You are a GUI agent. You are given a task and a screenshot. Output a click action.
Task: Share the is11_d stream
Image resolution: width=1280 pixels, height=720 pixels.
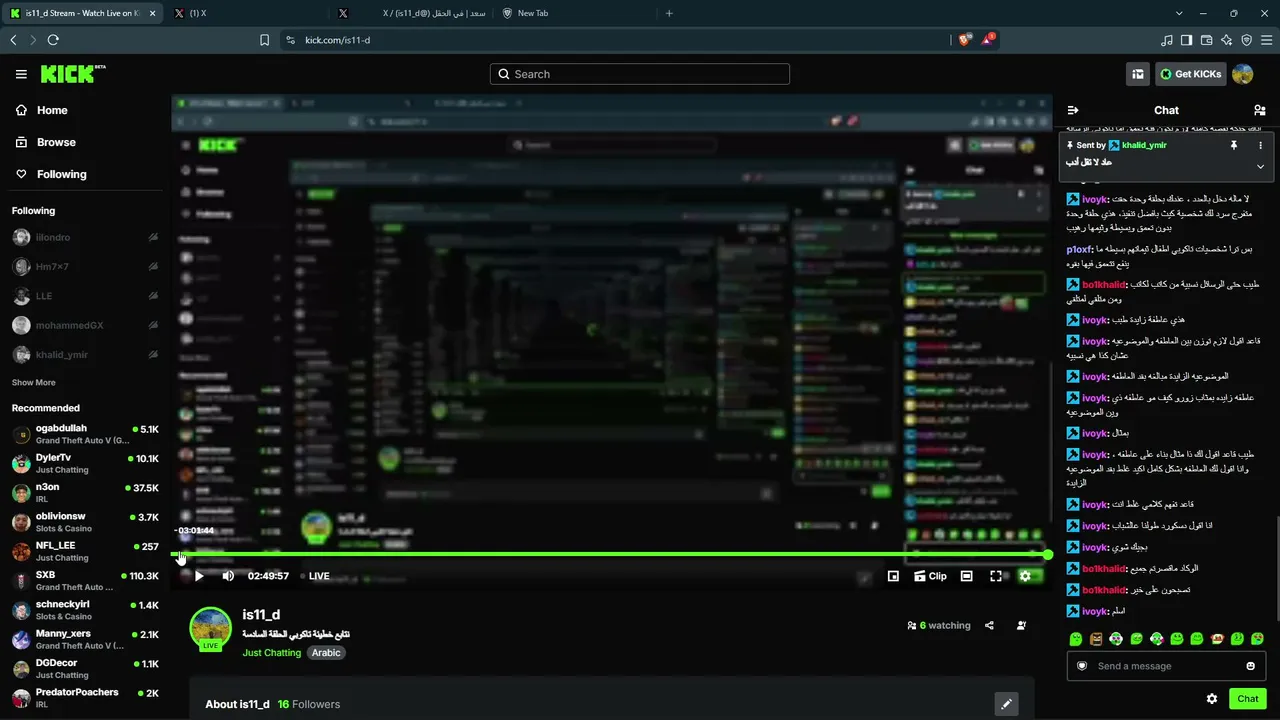(x=989, y=626)
